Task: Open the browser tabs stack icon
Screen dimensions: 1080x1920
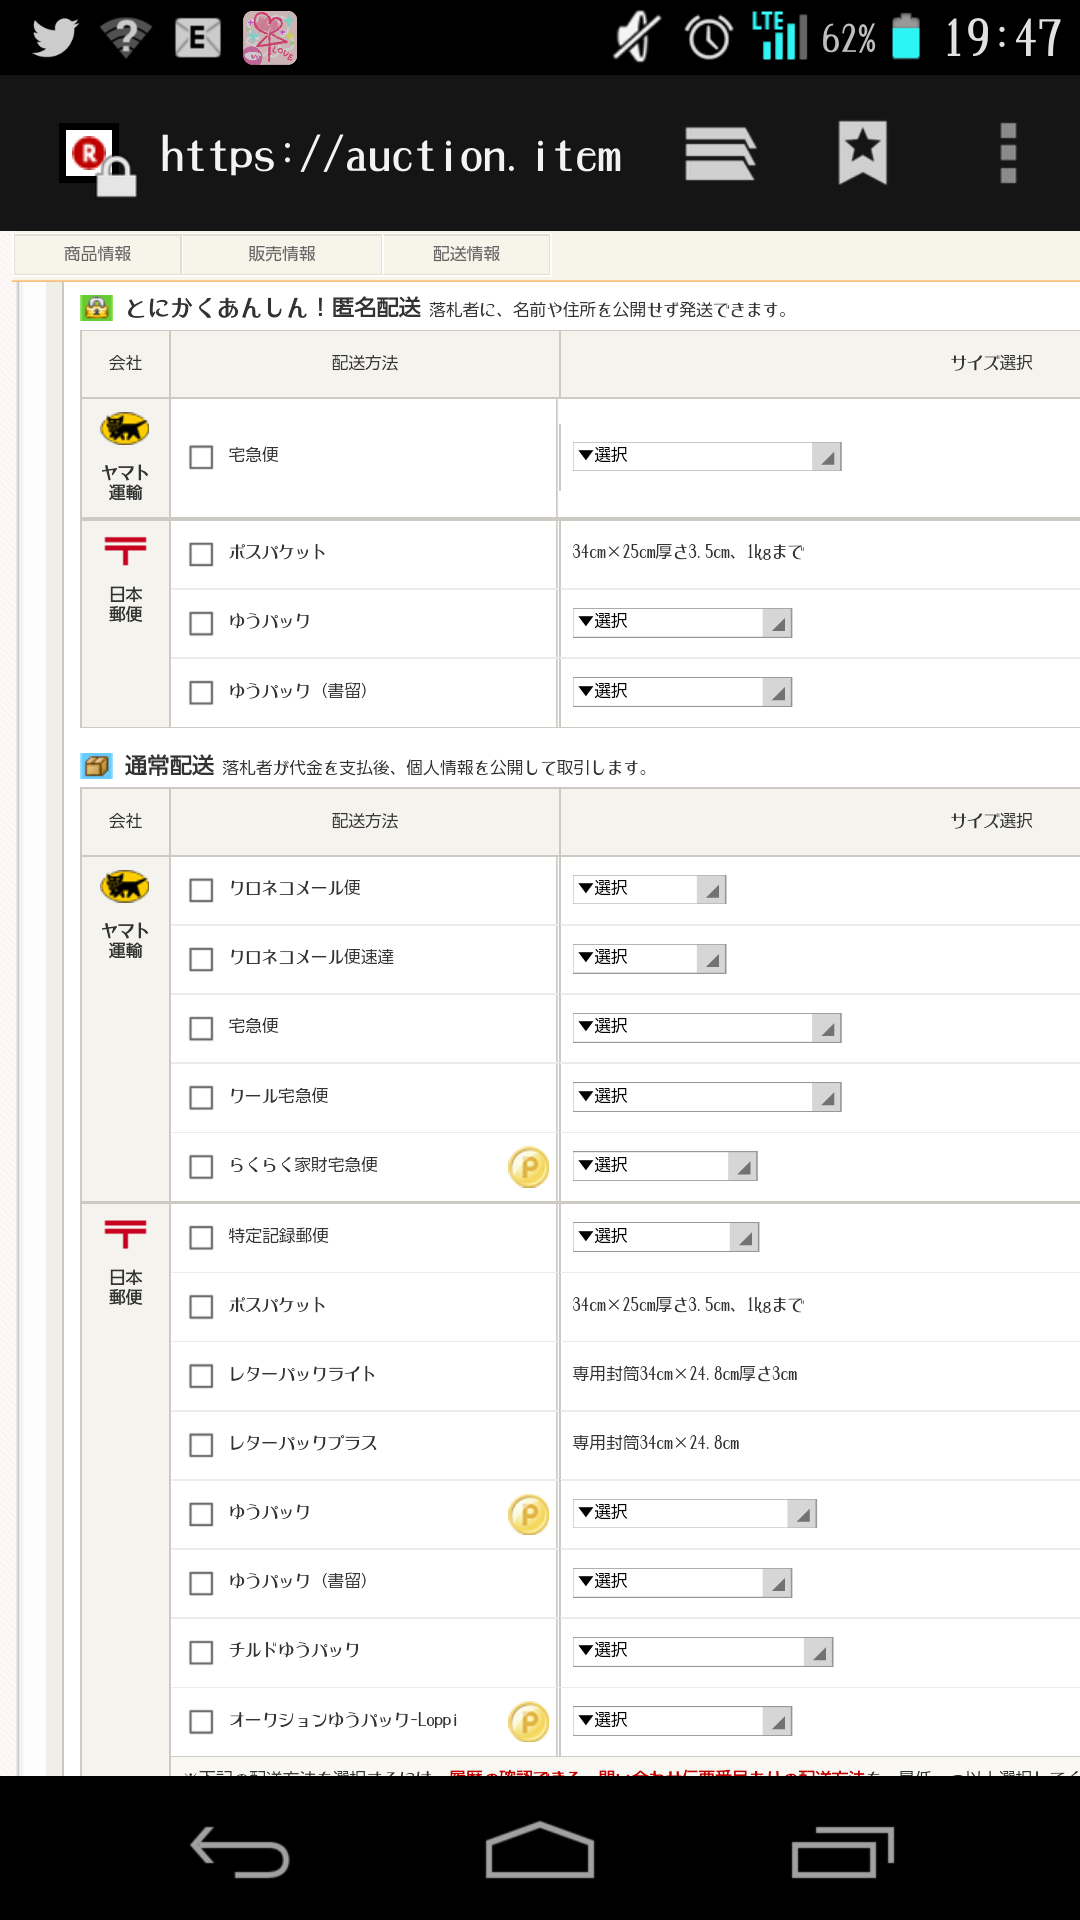Action: [720, 154]
